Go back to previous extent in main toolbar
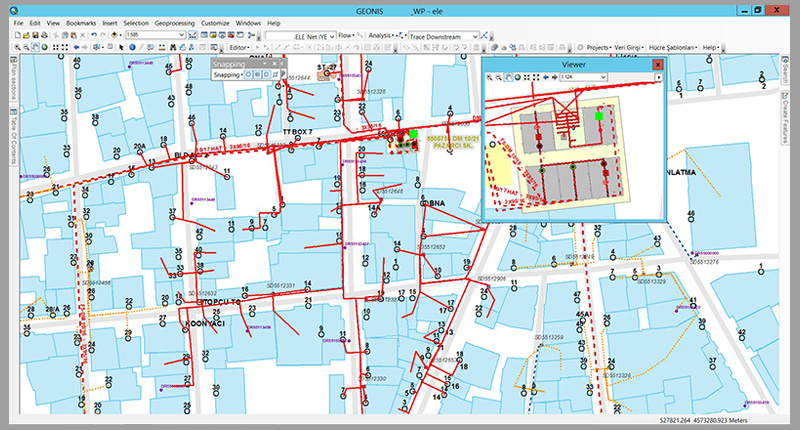This screenshot has height=430, width=800. [x=77, y=47]
